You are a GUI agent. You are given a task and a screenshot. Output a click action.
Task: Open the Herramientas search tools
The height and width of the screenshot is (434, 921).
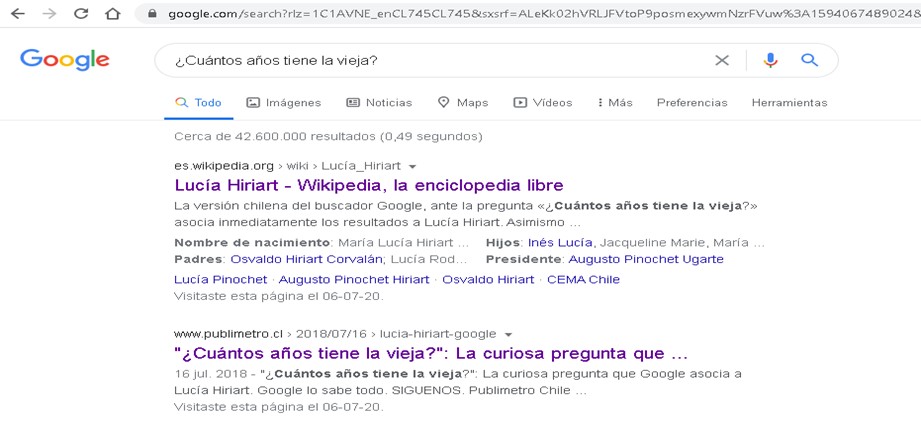(x=789, y=102)
